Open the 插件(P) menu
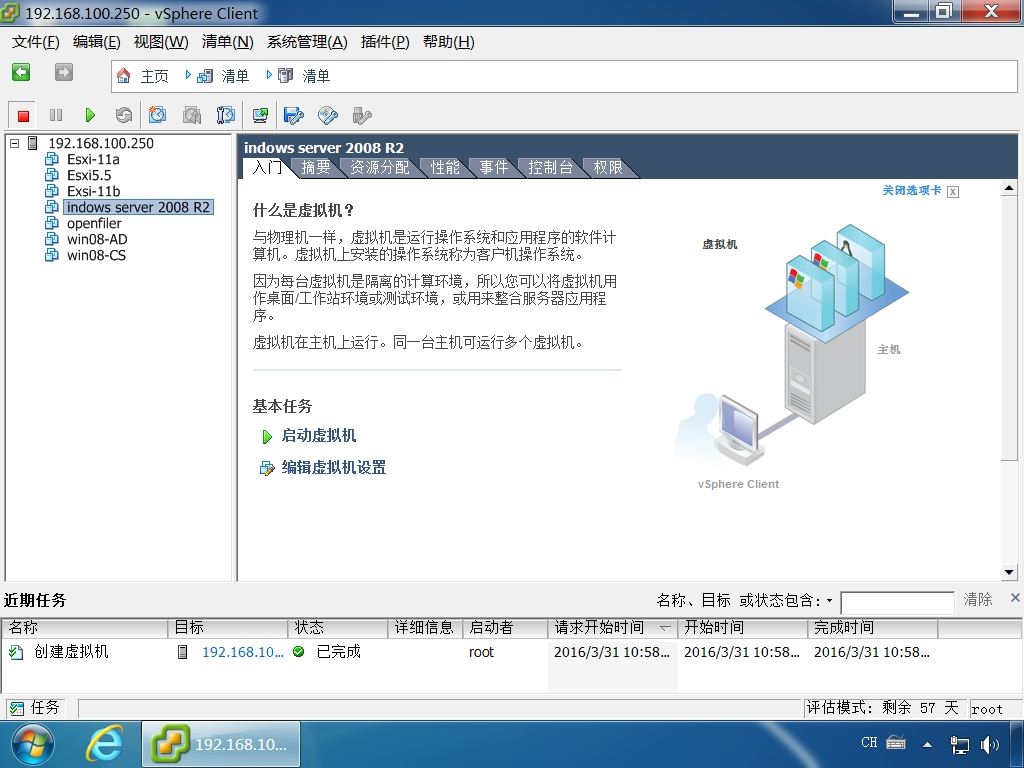 (385, 42)
